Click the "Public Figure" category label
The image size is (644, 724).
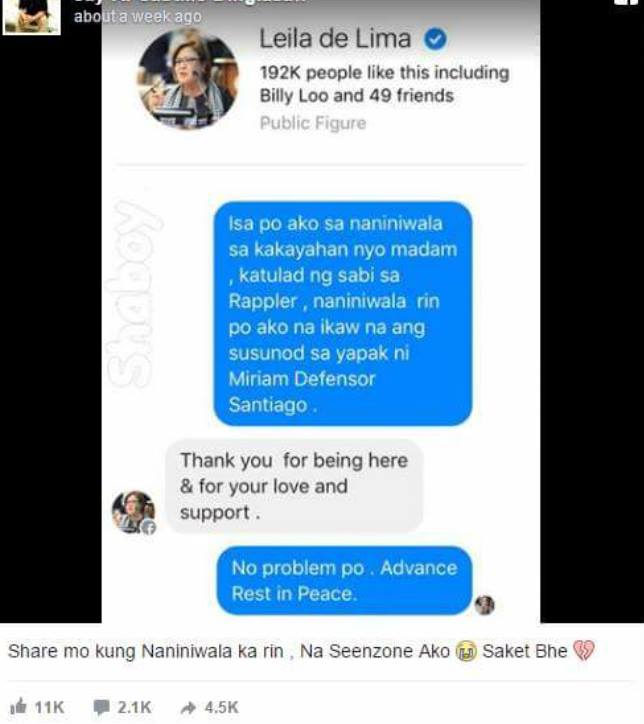click(x=313, y=123)
